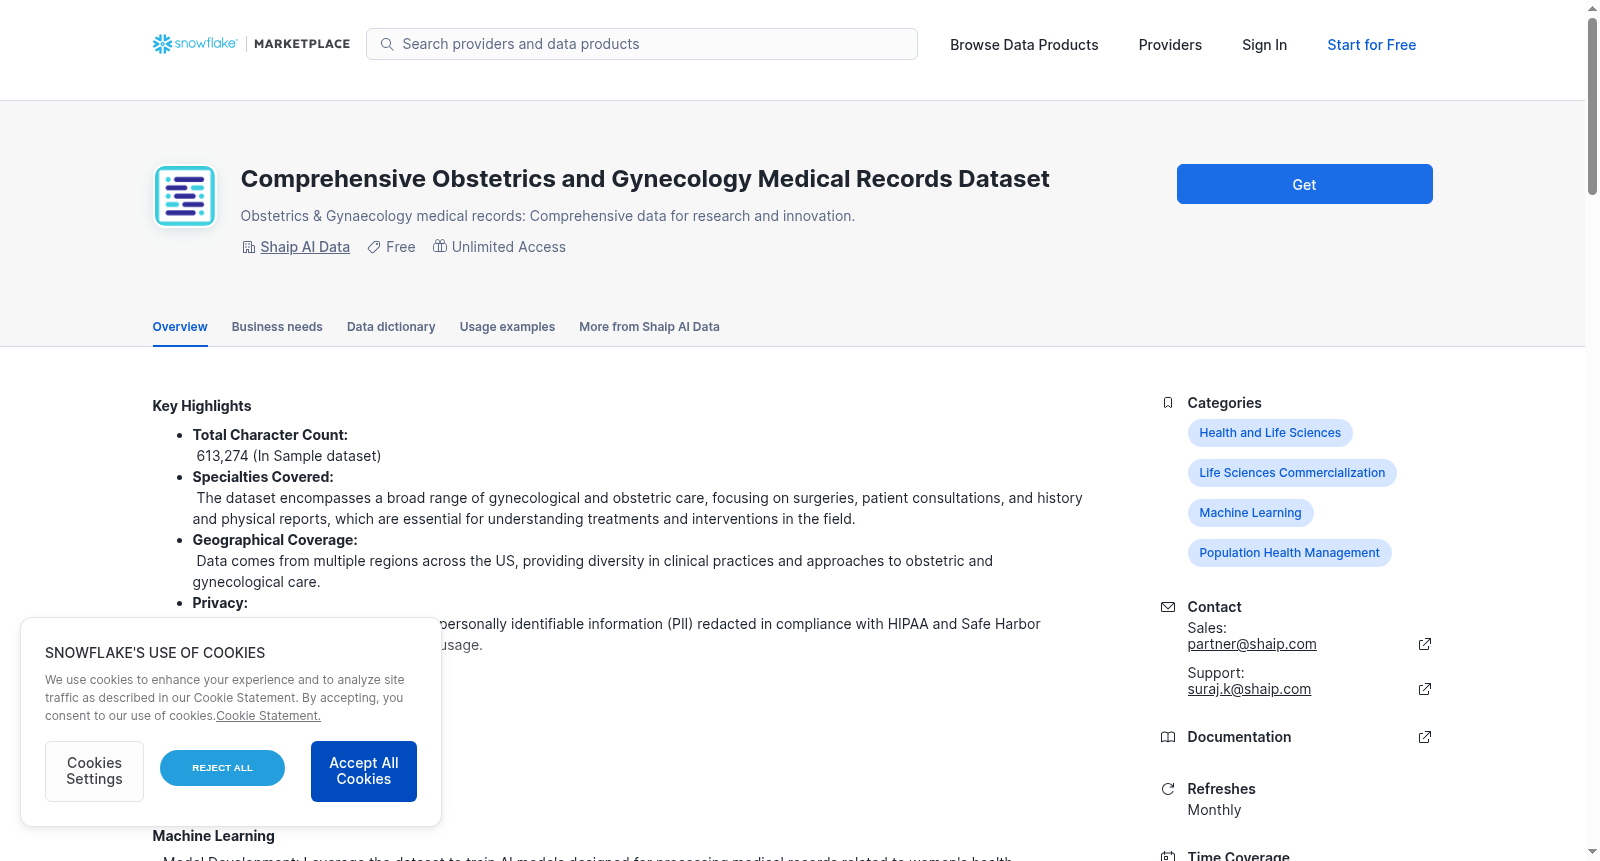Click the Snowflake Marketplace logo

(251, 44)
